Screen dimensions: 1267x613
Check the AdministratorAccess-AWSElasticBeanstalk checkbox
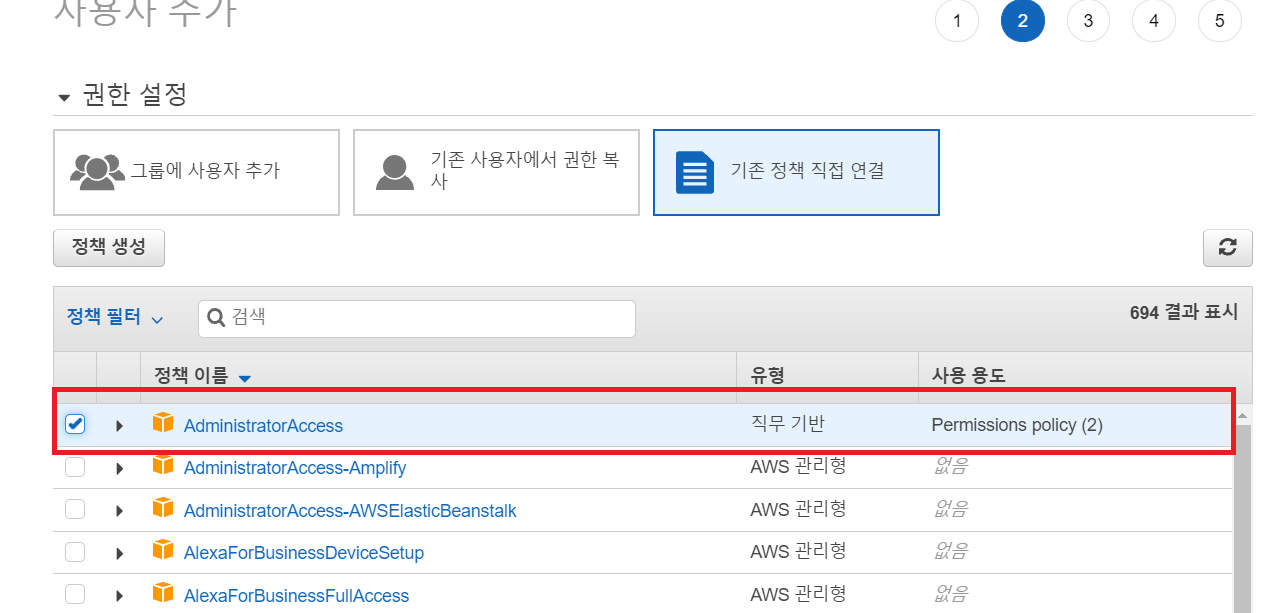coord(75,509)
